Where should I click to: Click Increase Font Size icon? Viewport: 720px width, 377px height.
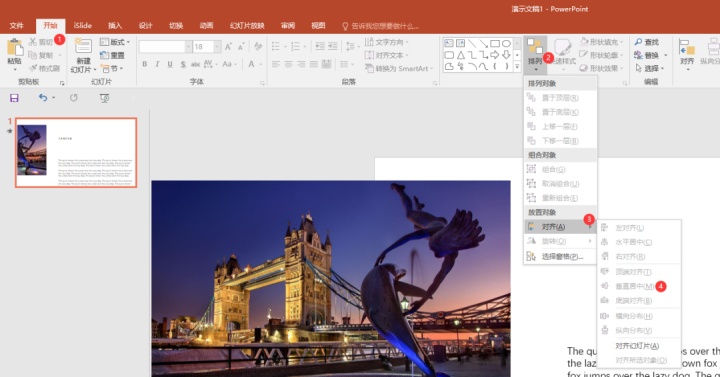tap(228, 46)
